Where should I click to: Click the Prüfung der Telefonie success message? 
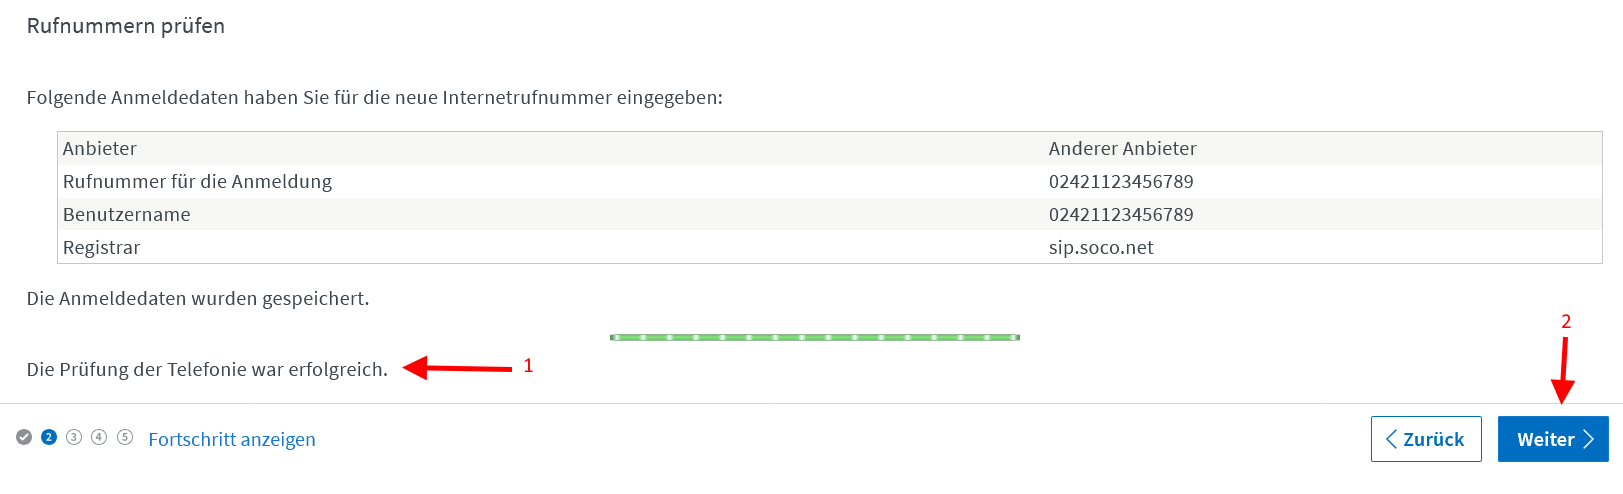(x=207, y=369)
